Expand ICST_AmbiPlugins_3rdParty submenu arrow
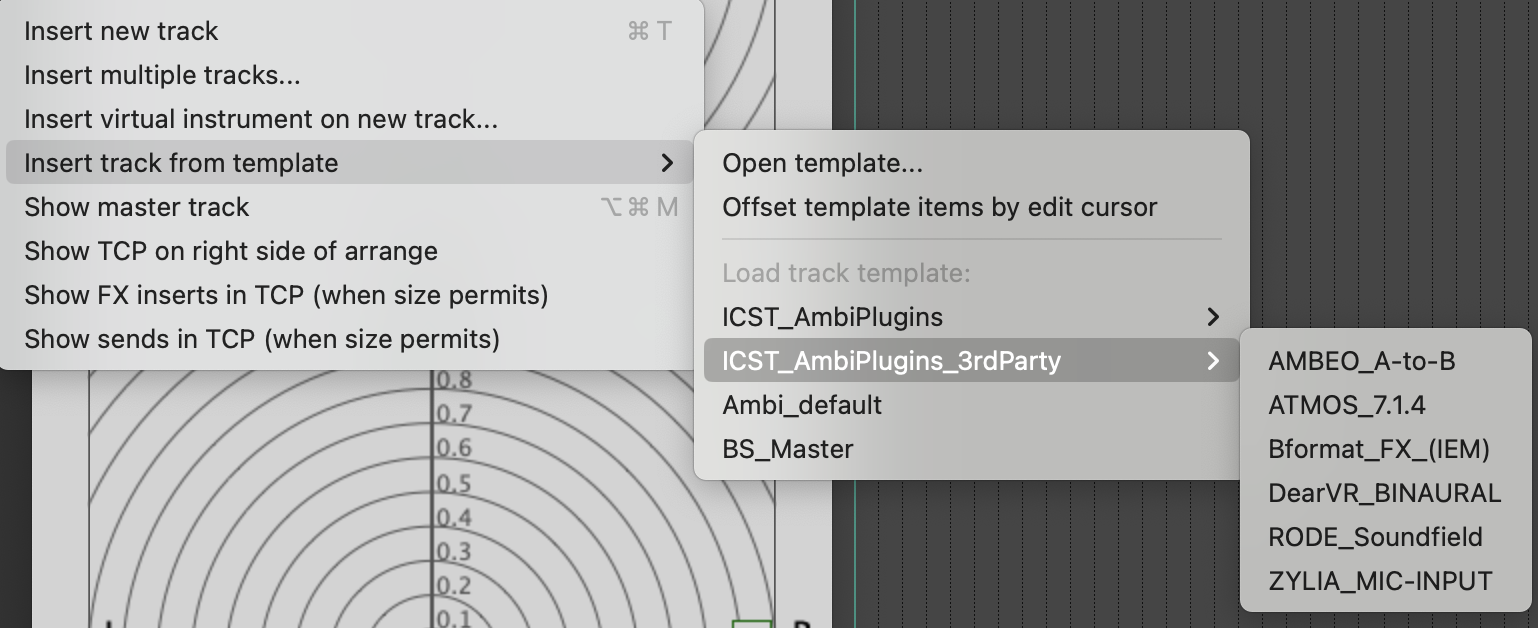The height and width of the screenshot is (628, 1538). (x=1213, y=361)
